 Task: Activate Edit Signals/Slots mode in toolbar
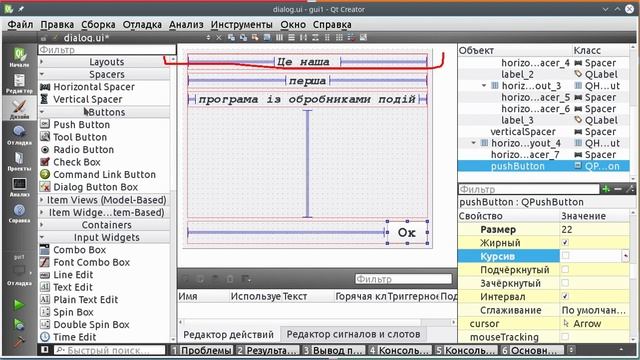[243, 38]
